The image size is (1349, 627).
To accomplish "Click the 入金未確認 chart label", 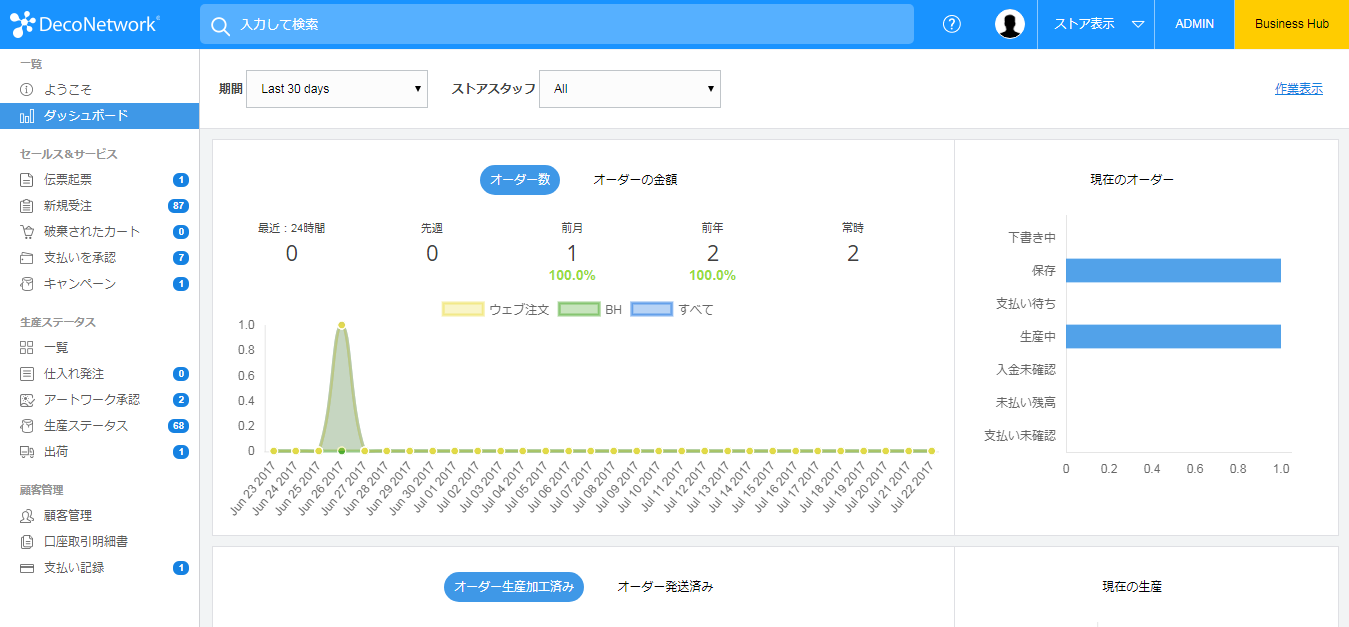I will [x=1026, y=369].
